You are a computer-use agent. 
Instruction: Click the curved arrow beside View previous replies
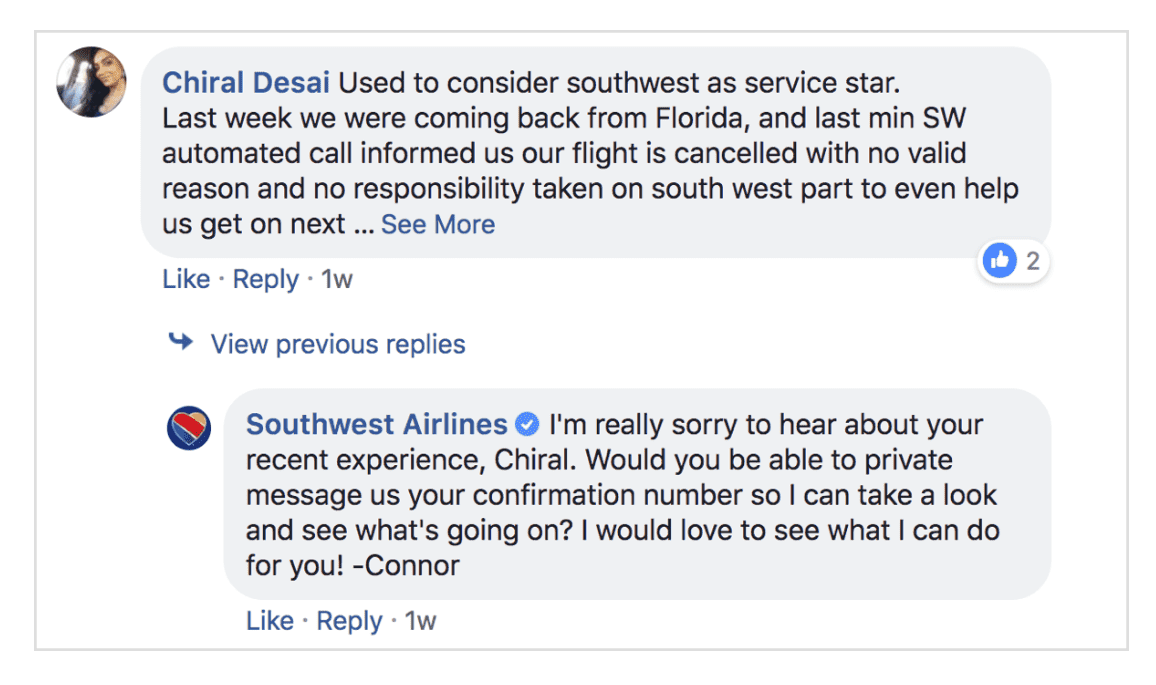(x=181, y=343)
